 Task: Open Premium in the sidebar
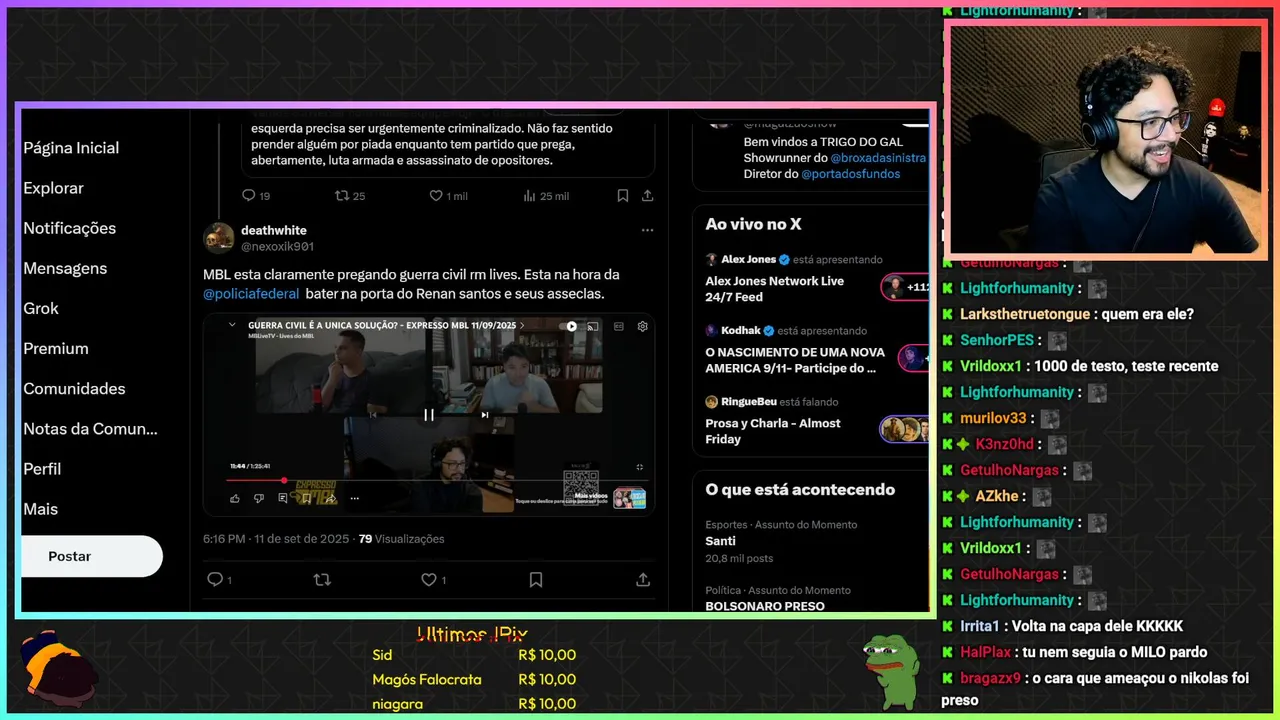click(x=56, y=348)
